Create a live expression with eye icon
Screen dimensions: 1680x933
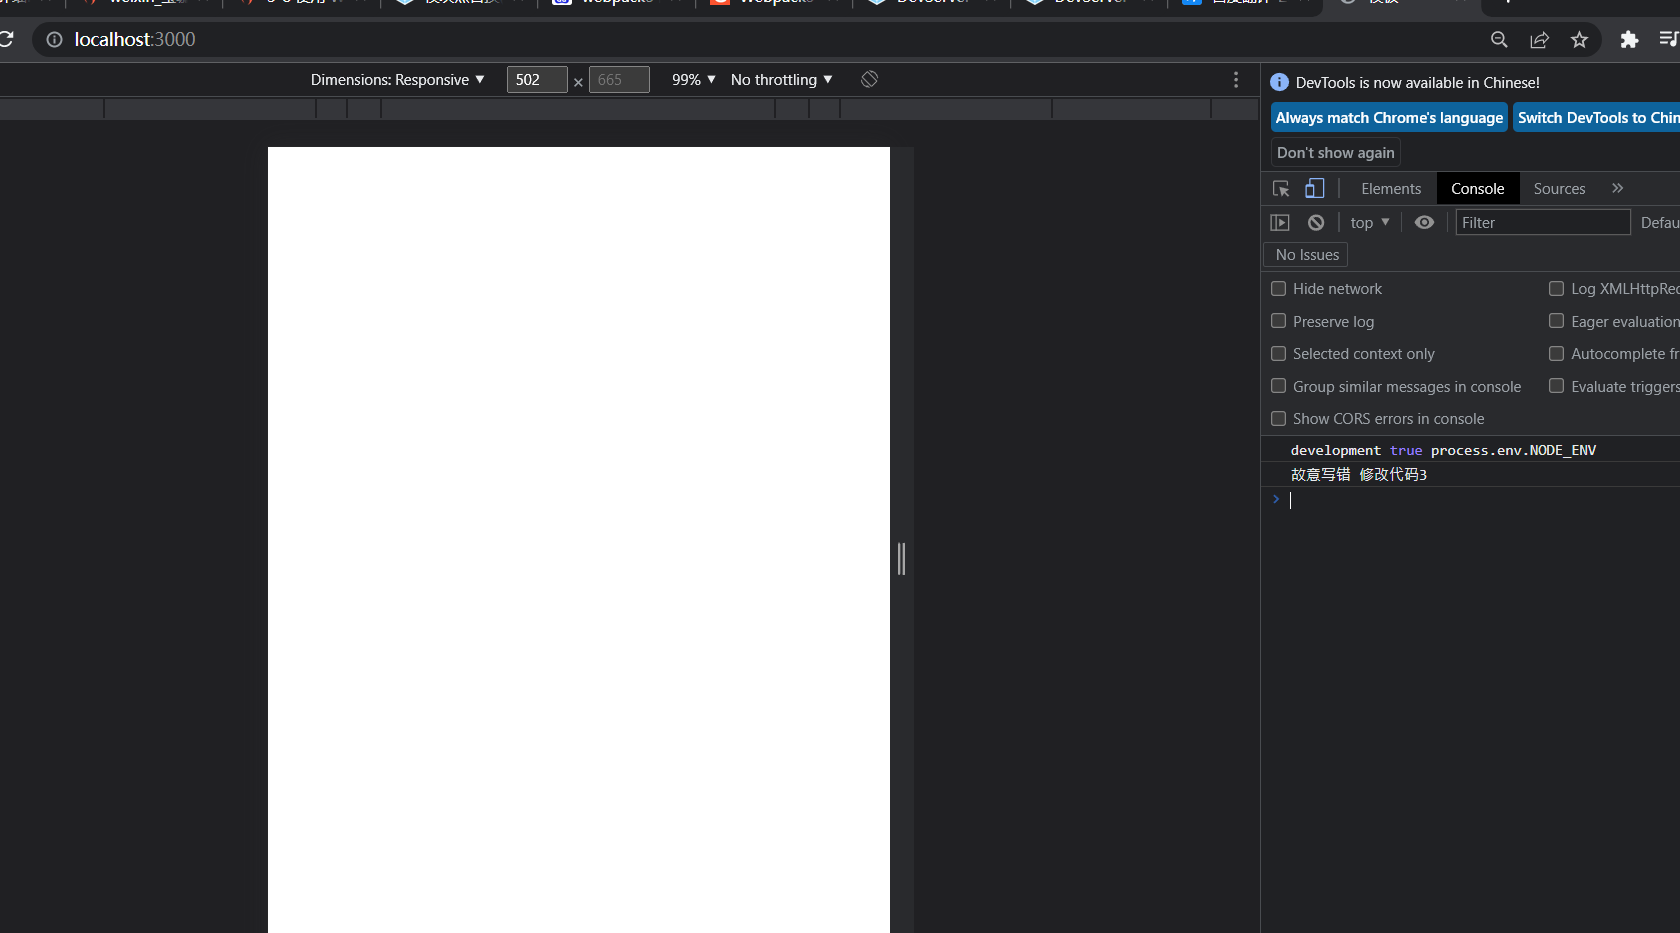point(1424,222)
